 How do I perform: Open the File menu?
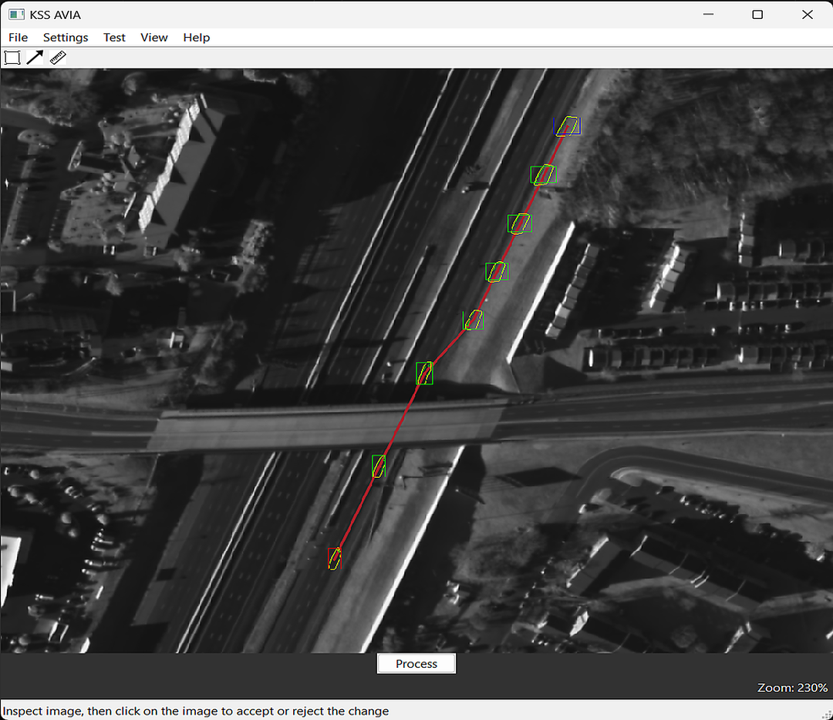[x=18, y=37]
